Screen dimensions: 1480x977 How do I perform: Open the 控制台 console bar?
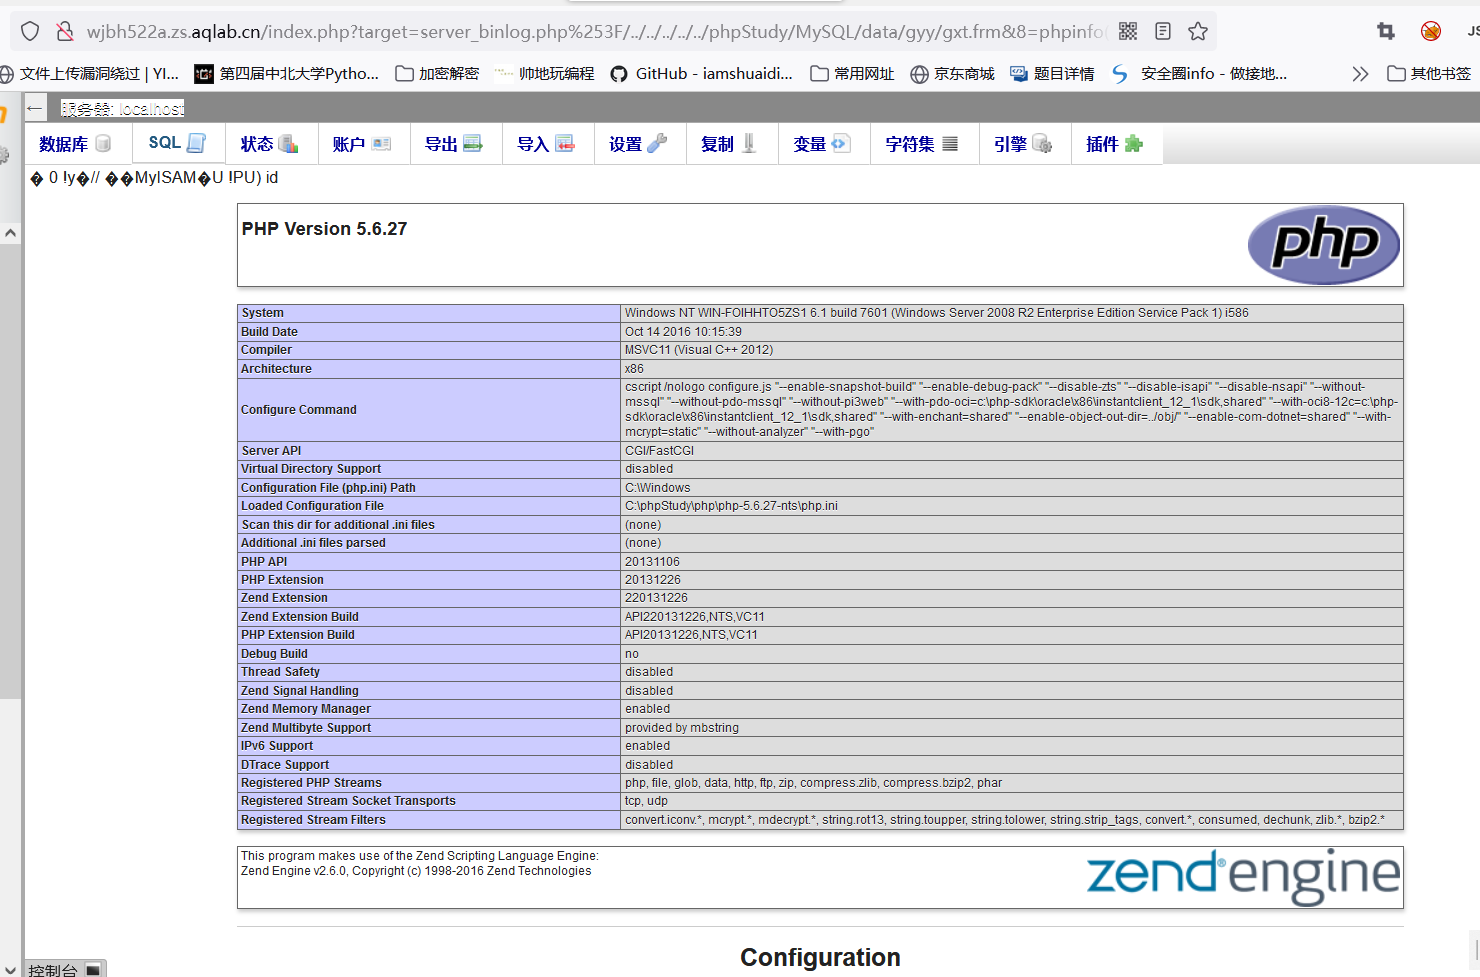click(64, 969)
